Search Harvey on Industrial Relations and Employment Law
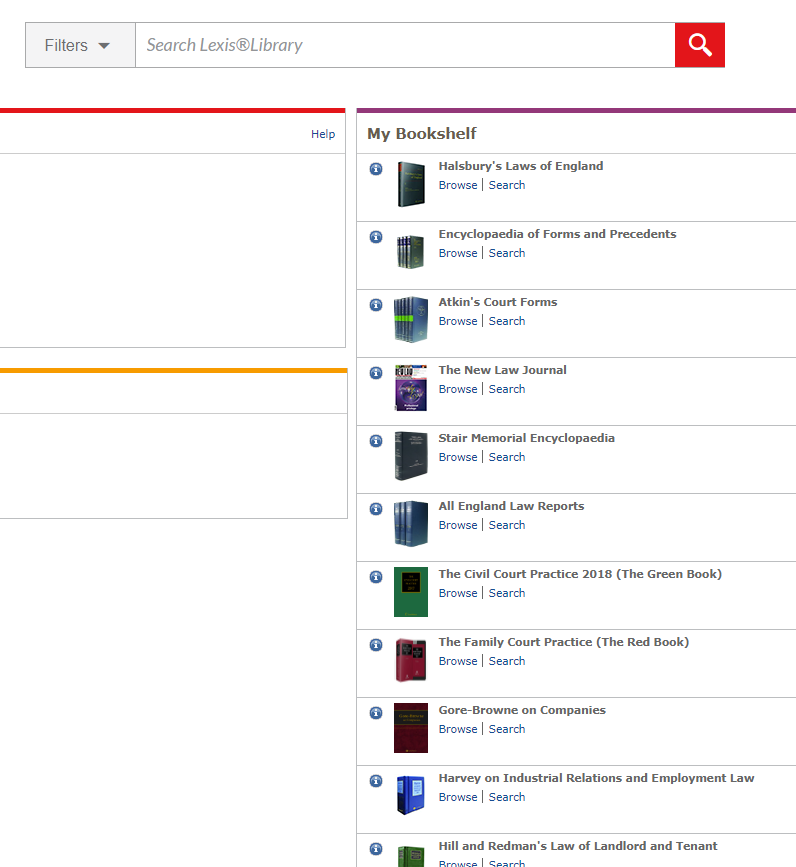Viewport: 796px width, 867px height. (x=506, y=797)
